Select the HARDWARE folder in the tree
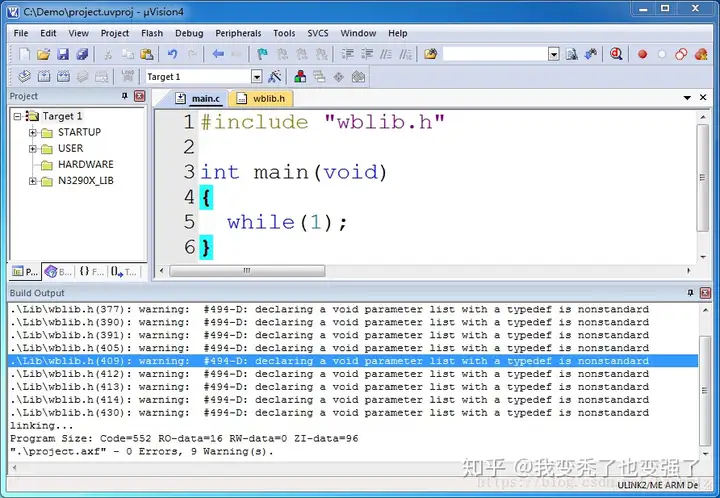720x498 pixels. coord(85,164)
